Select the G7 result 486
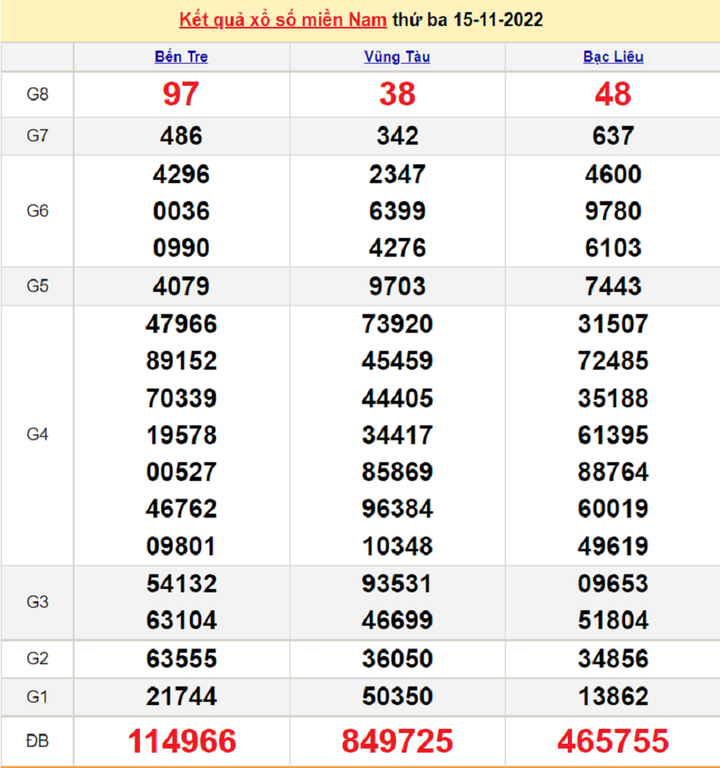The image size is (720, 768). 181,136
